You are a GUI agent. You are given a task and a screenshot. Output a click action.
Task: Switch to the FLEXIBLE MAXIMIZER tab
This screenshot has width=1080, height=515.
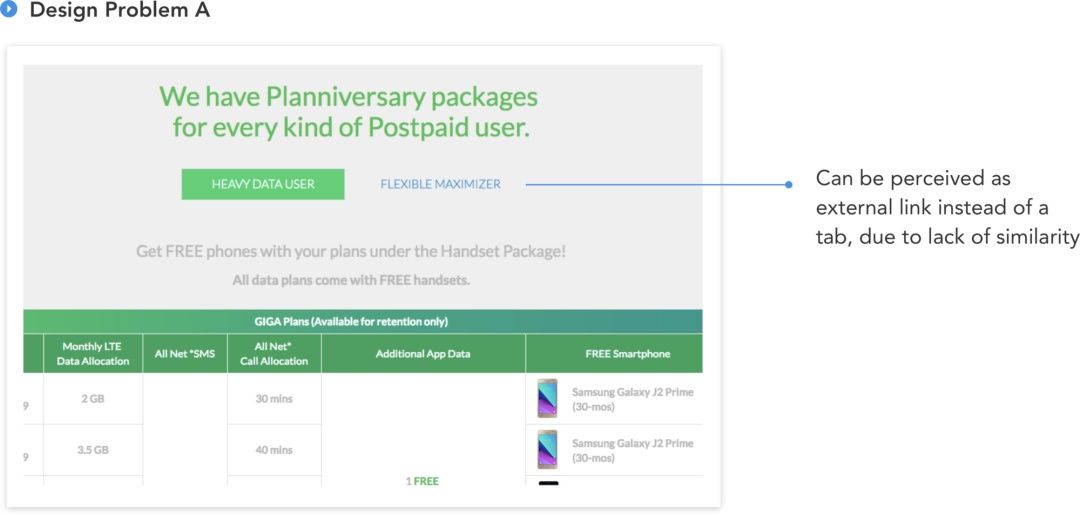tap(441, 185)
